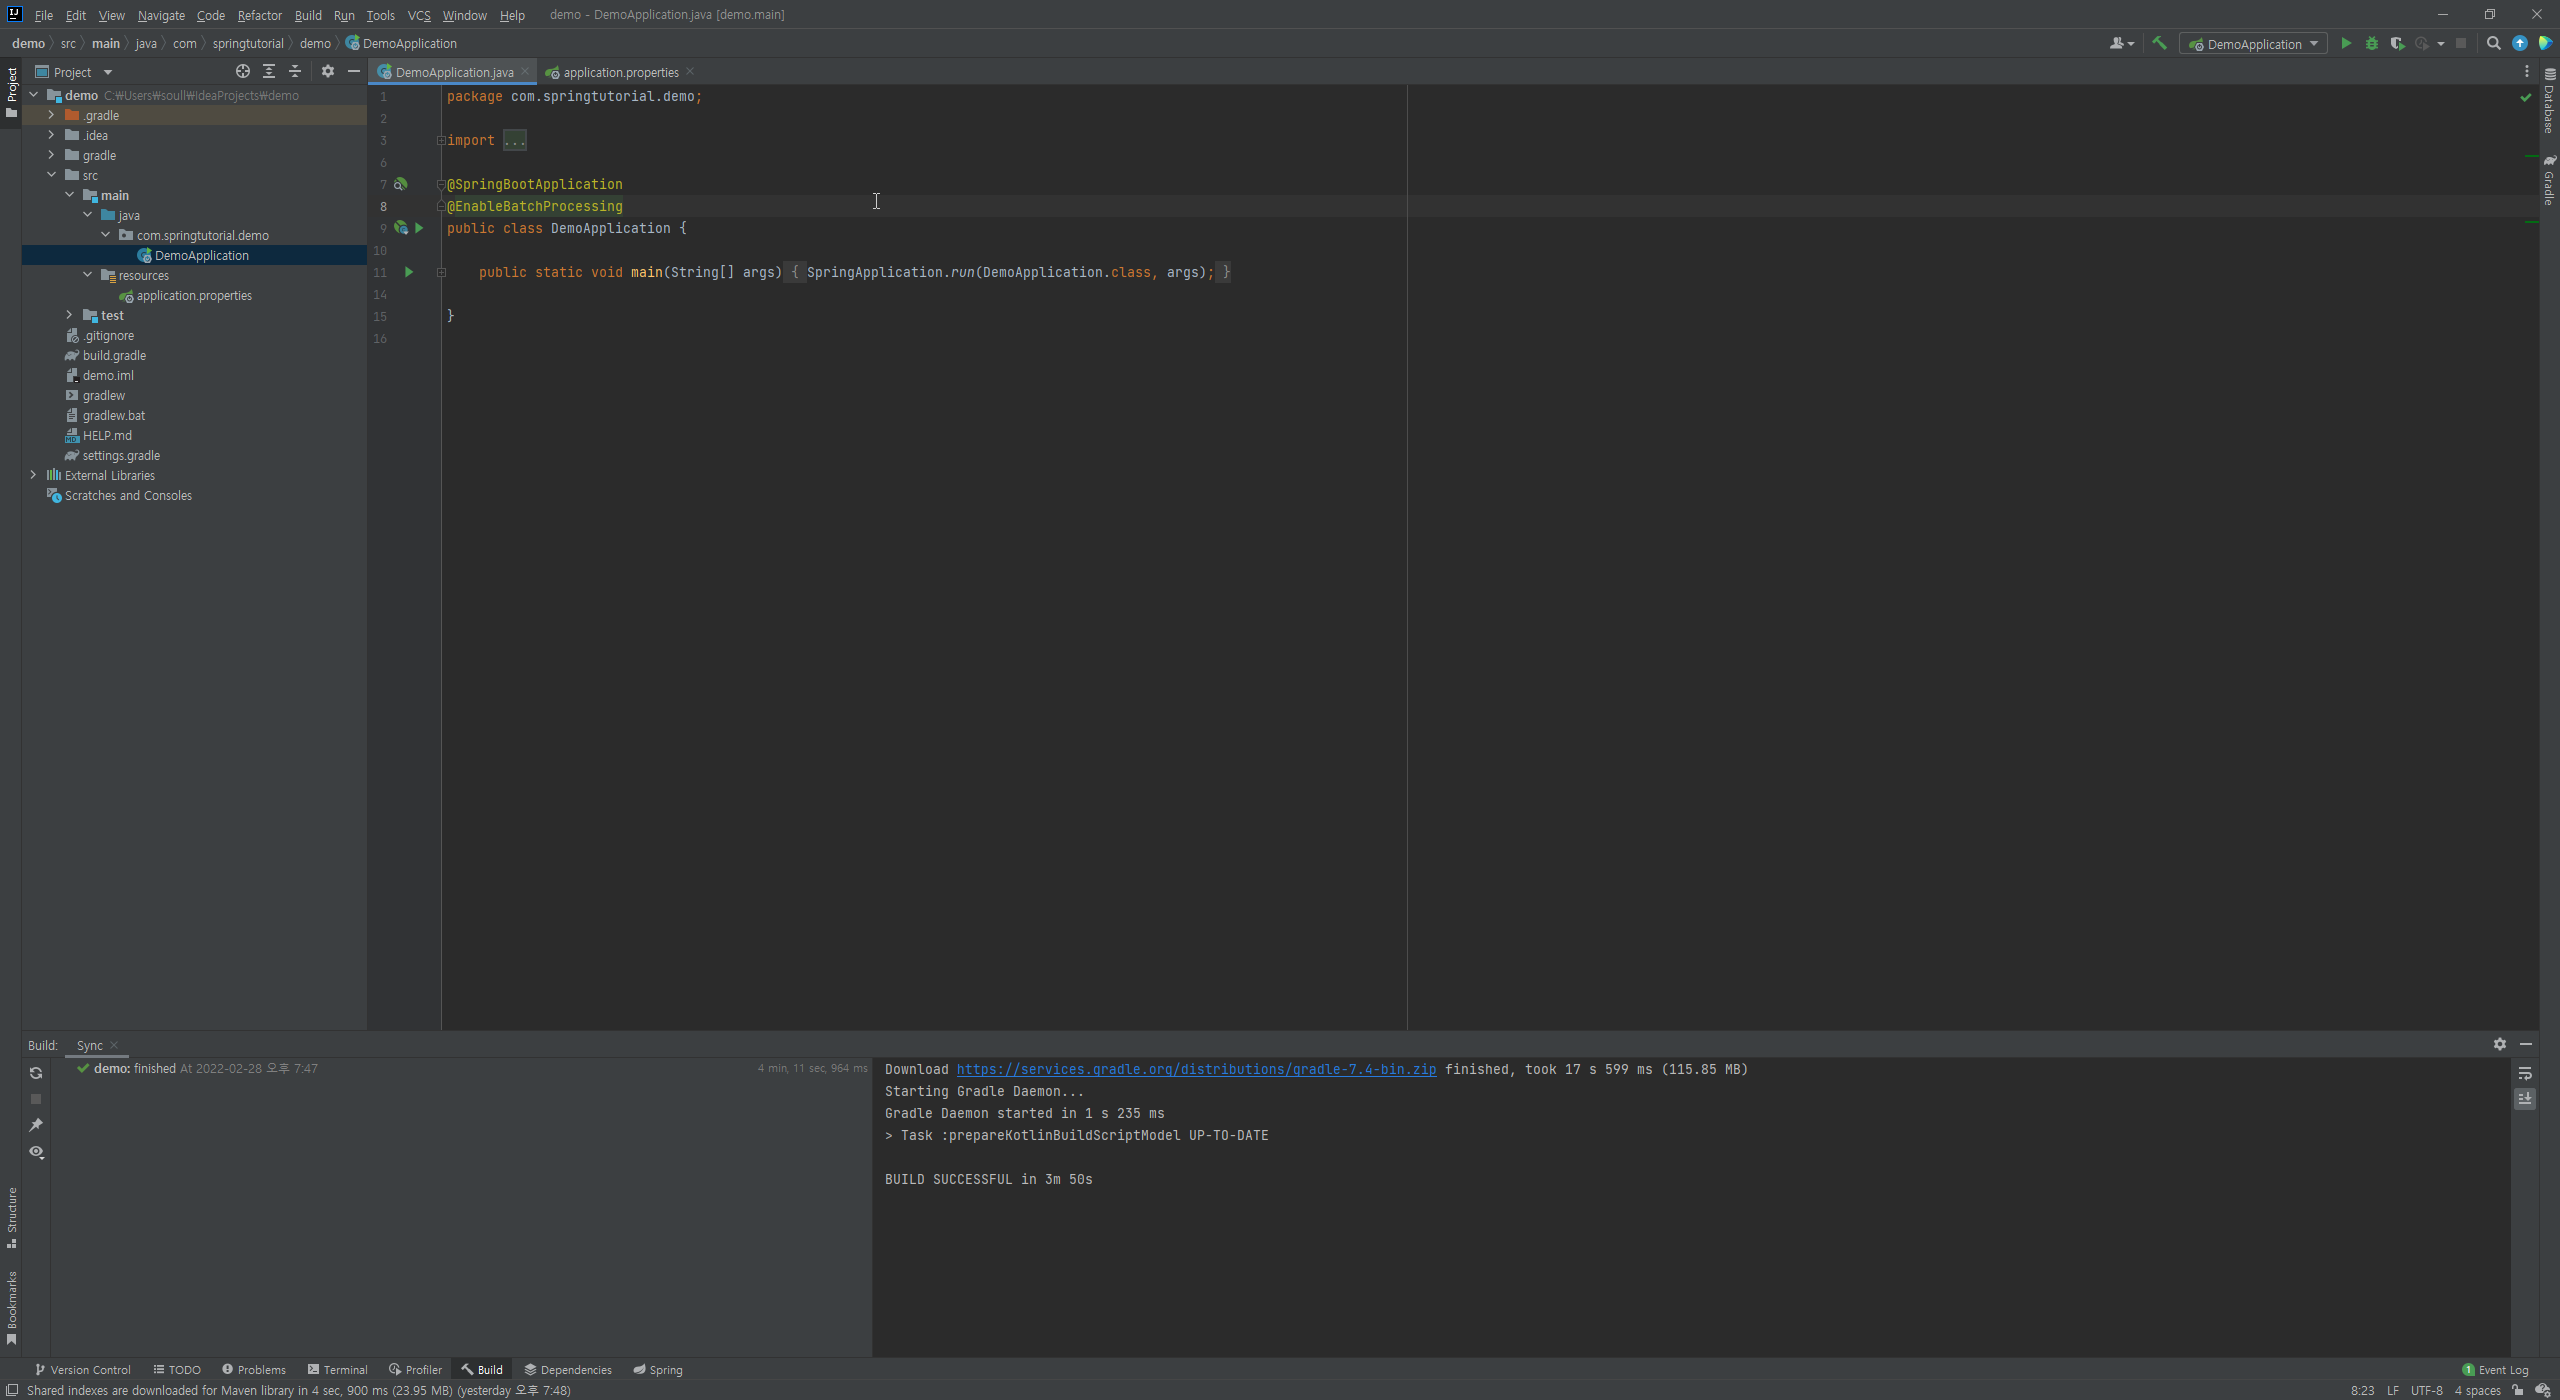Viewport: 2560px width, 1400px height.
Task: Run DemoApplication with the green play button
Action: tap(2346, 44)
